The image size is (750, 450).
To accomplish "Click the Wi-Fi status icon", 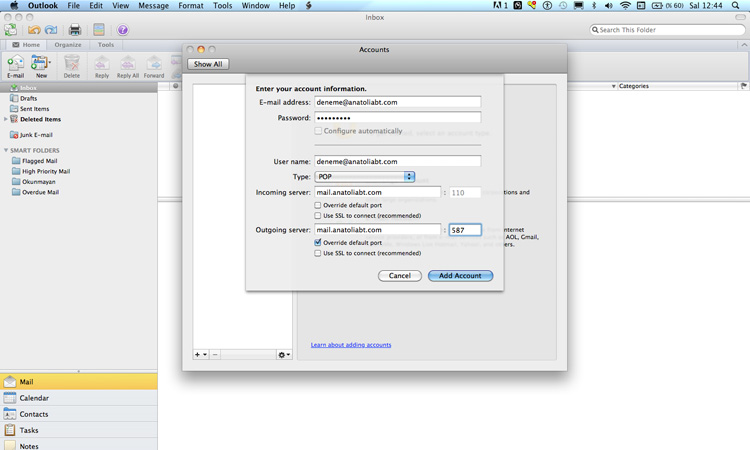I will coord(625,6).
